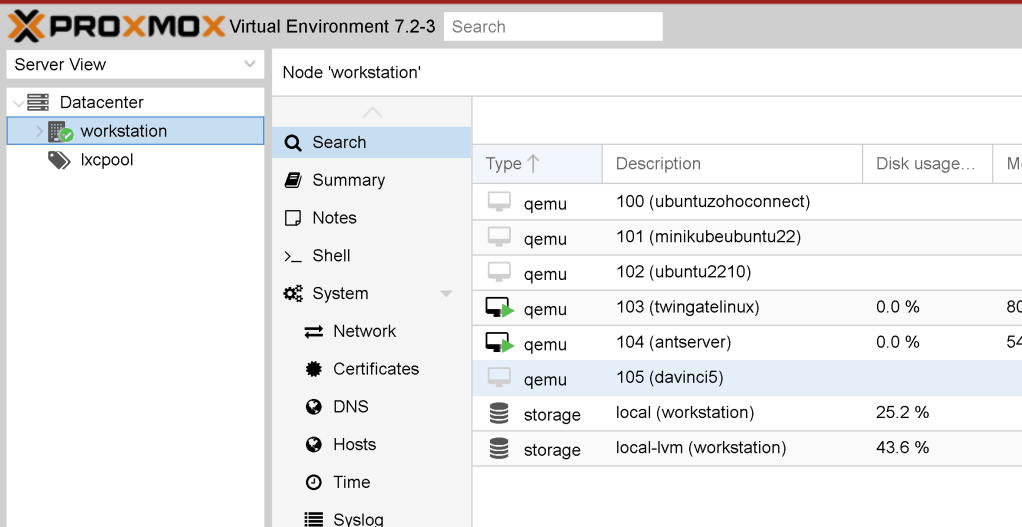
Task: Open the Time settings
Action: tap(372, 483)
